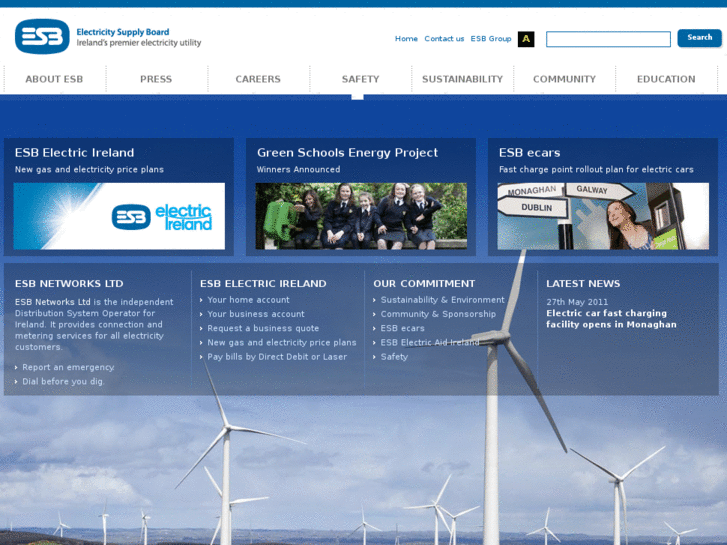Open the 'Electric car fast charging facility' news story
The width and height of the screenshot is (727, 545).
611,319
